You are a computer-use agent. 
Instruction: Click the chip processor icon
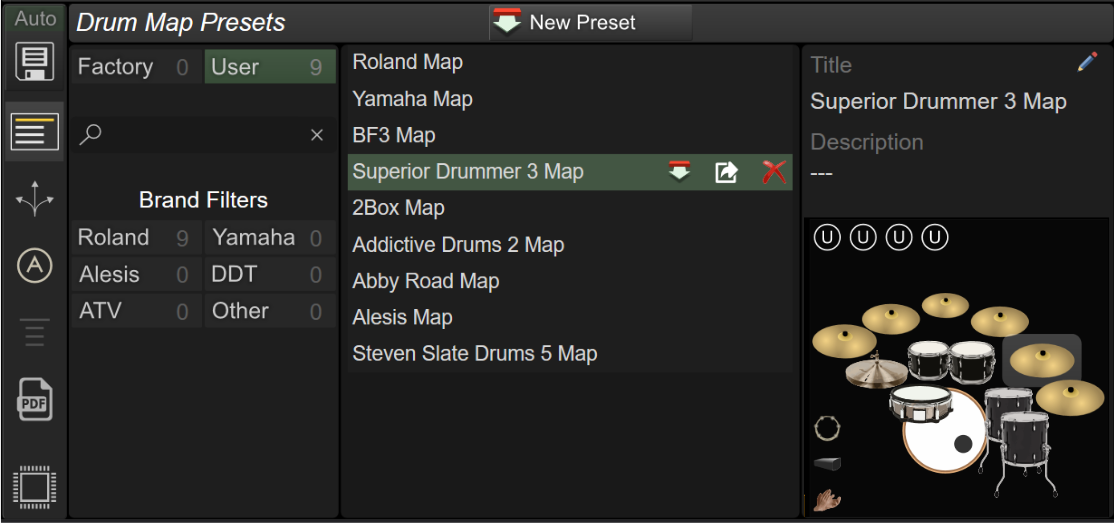tap(35, 488)
